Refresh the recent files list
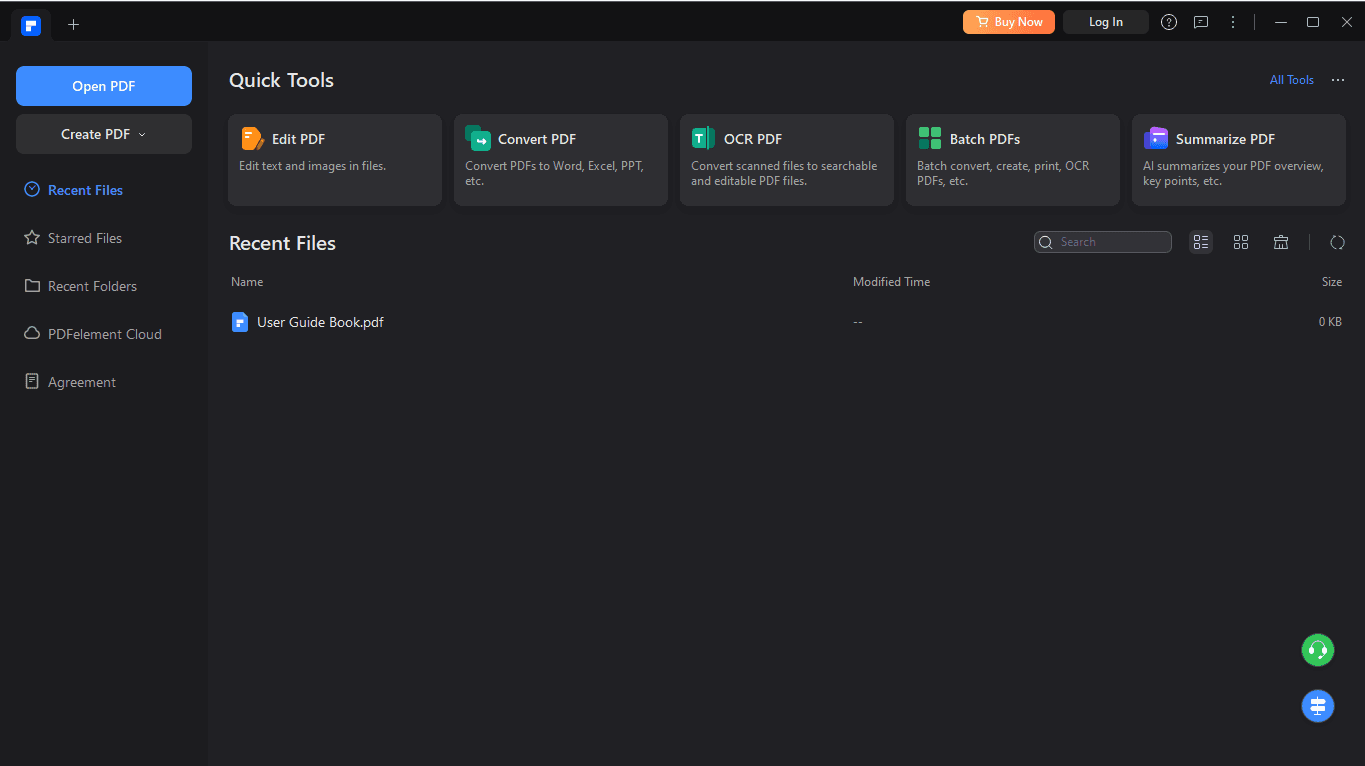The height and width of the screenshot is (766, 1365). coord(1337,242)
